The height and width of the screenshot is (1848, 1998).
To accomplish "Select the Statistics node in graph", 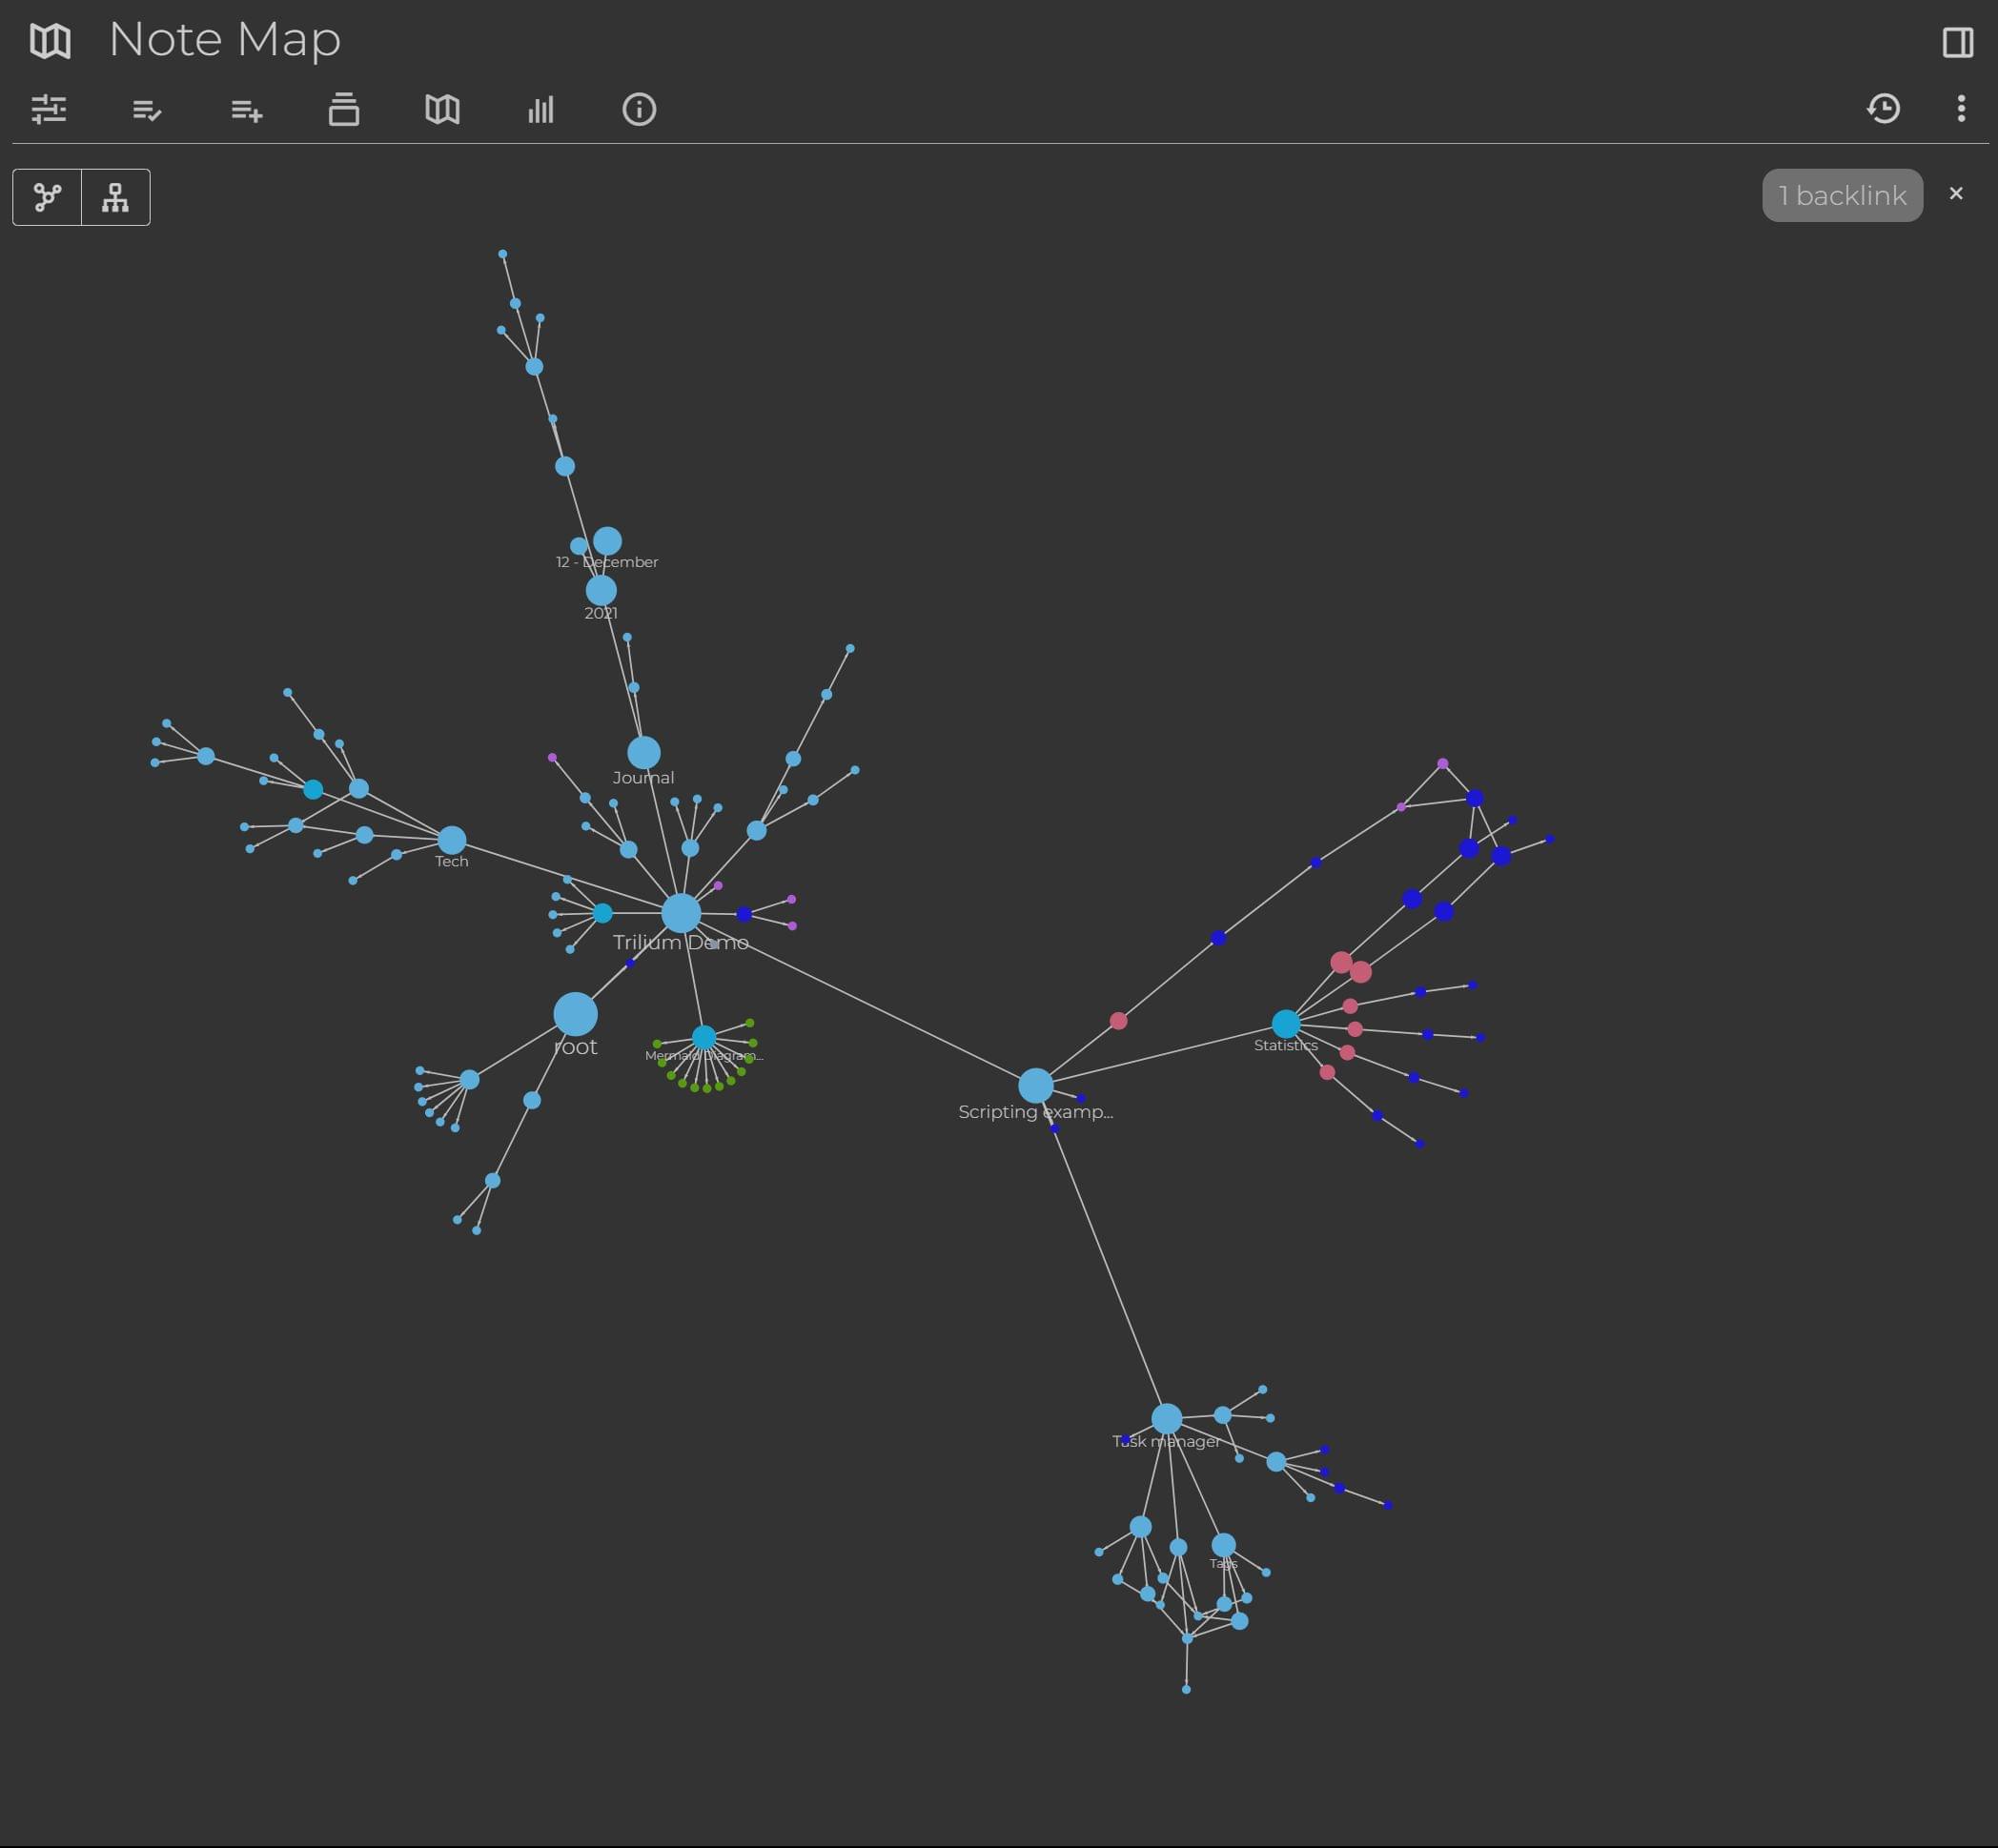I will pyautogui.click(x=1286, y=1023).
